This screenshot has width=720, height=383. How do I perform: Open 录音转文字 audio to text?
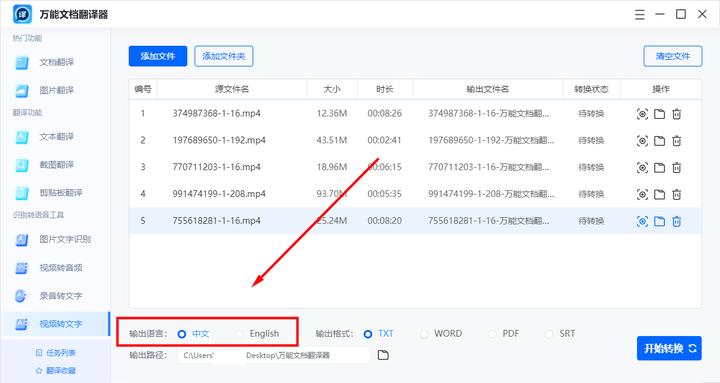pos(61,296)
